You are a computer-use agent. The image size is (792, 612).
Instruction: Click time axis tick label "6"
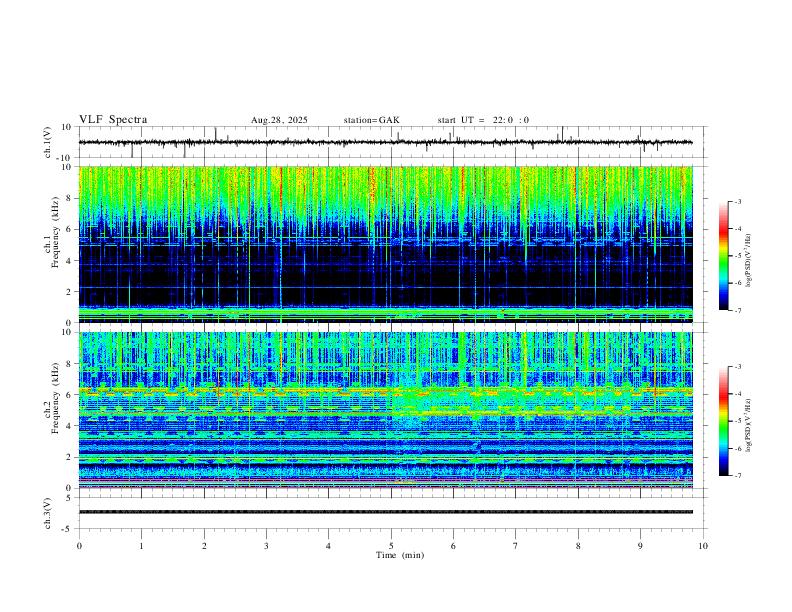click(x=453, y=546)
